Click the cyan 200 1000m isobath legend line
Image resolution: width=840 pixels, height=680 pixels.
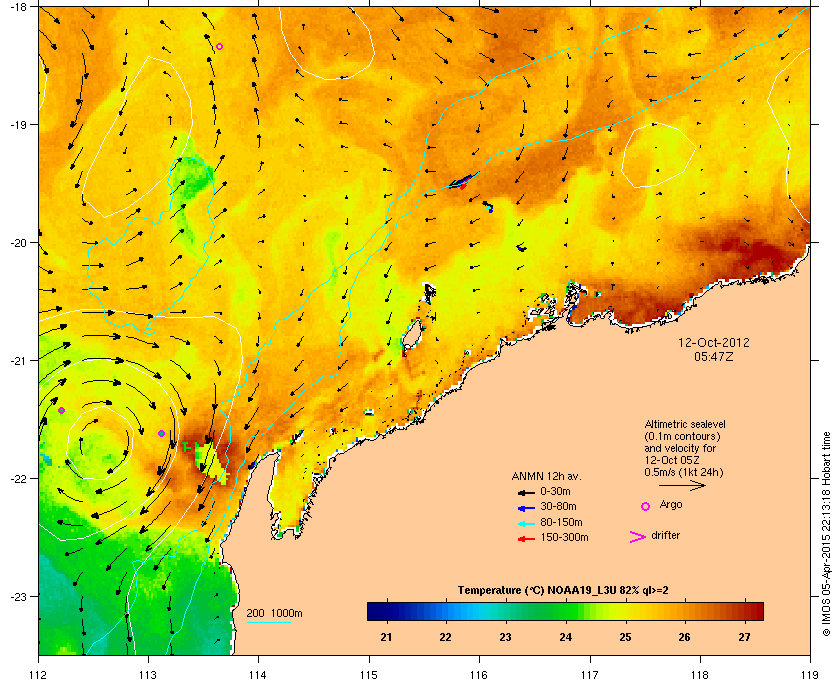(268, 623)
